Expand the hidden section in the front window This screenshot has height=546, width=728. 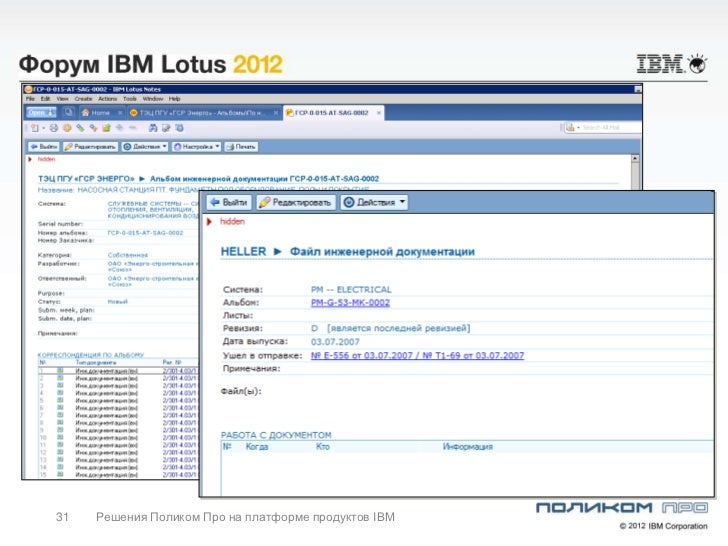[209, 221]
